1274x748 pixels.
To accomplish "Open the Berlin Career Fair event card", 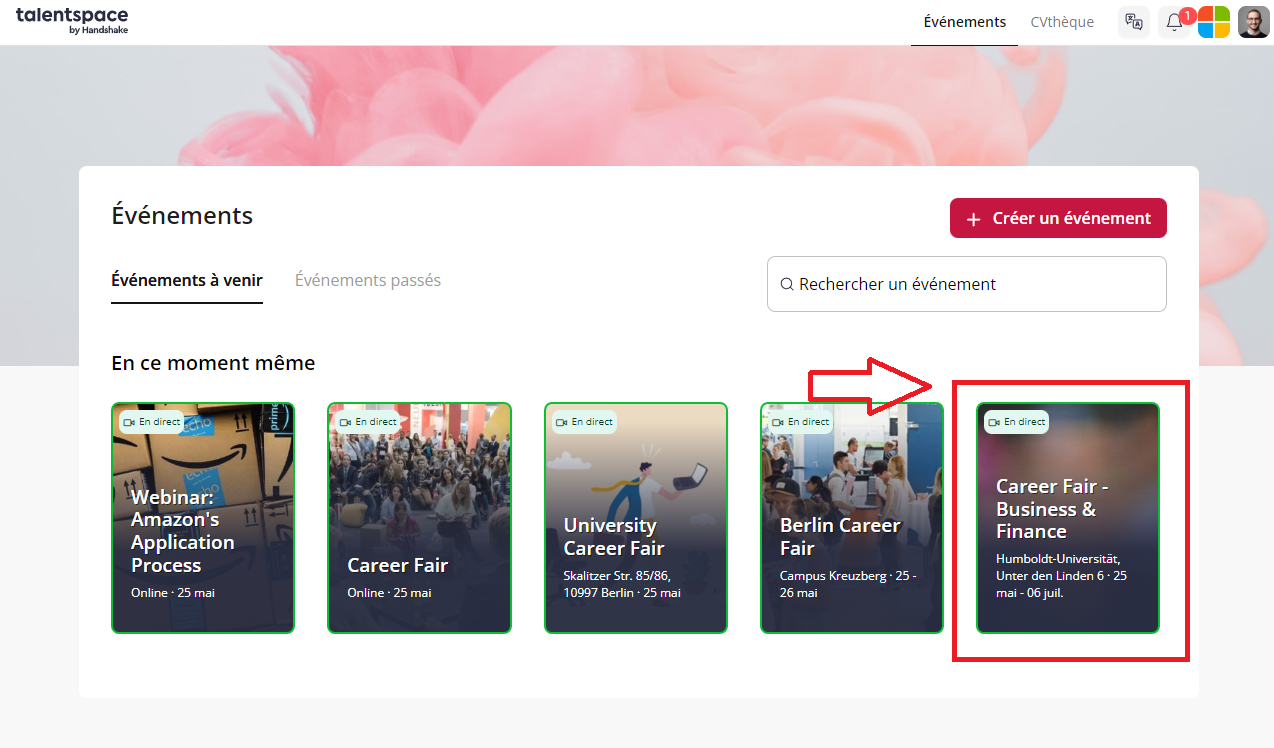I will (x=852, y=518).
